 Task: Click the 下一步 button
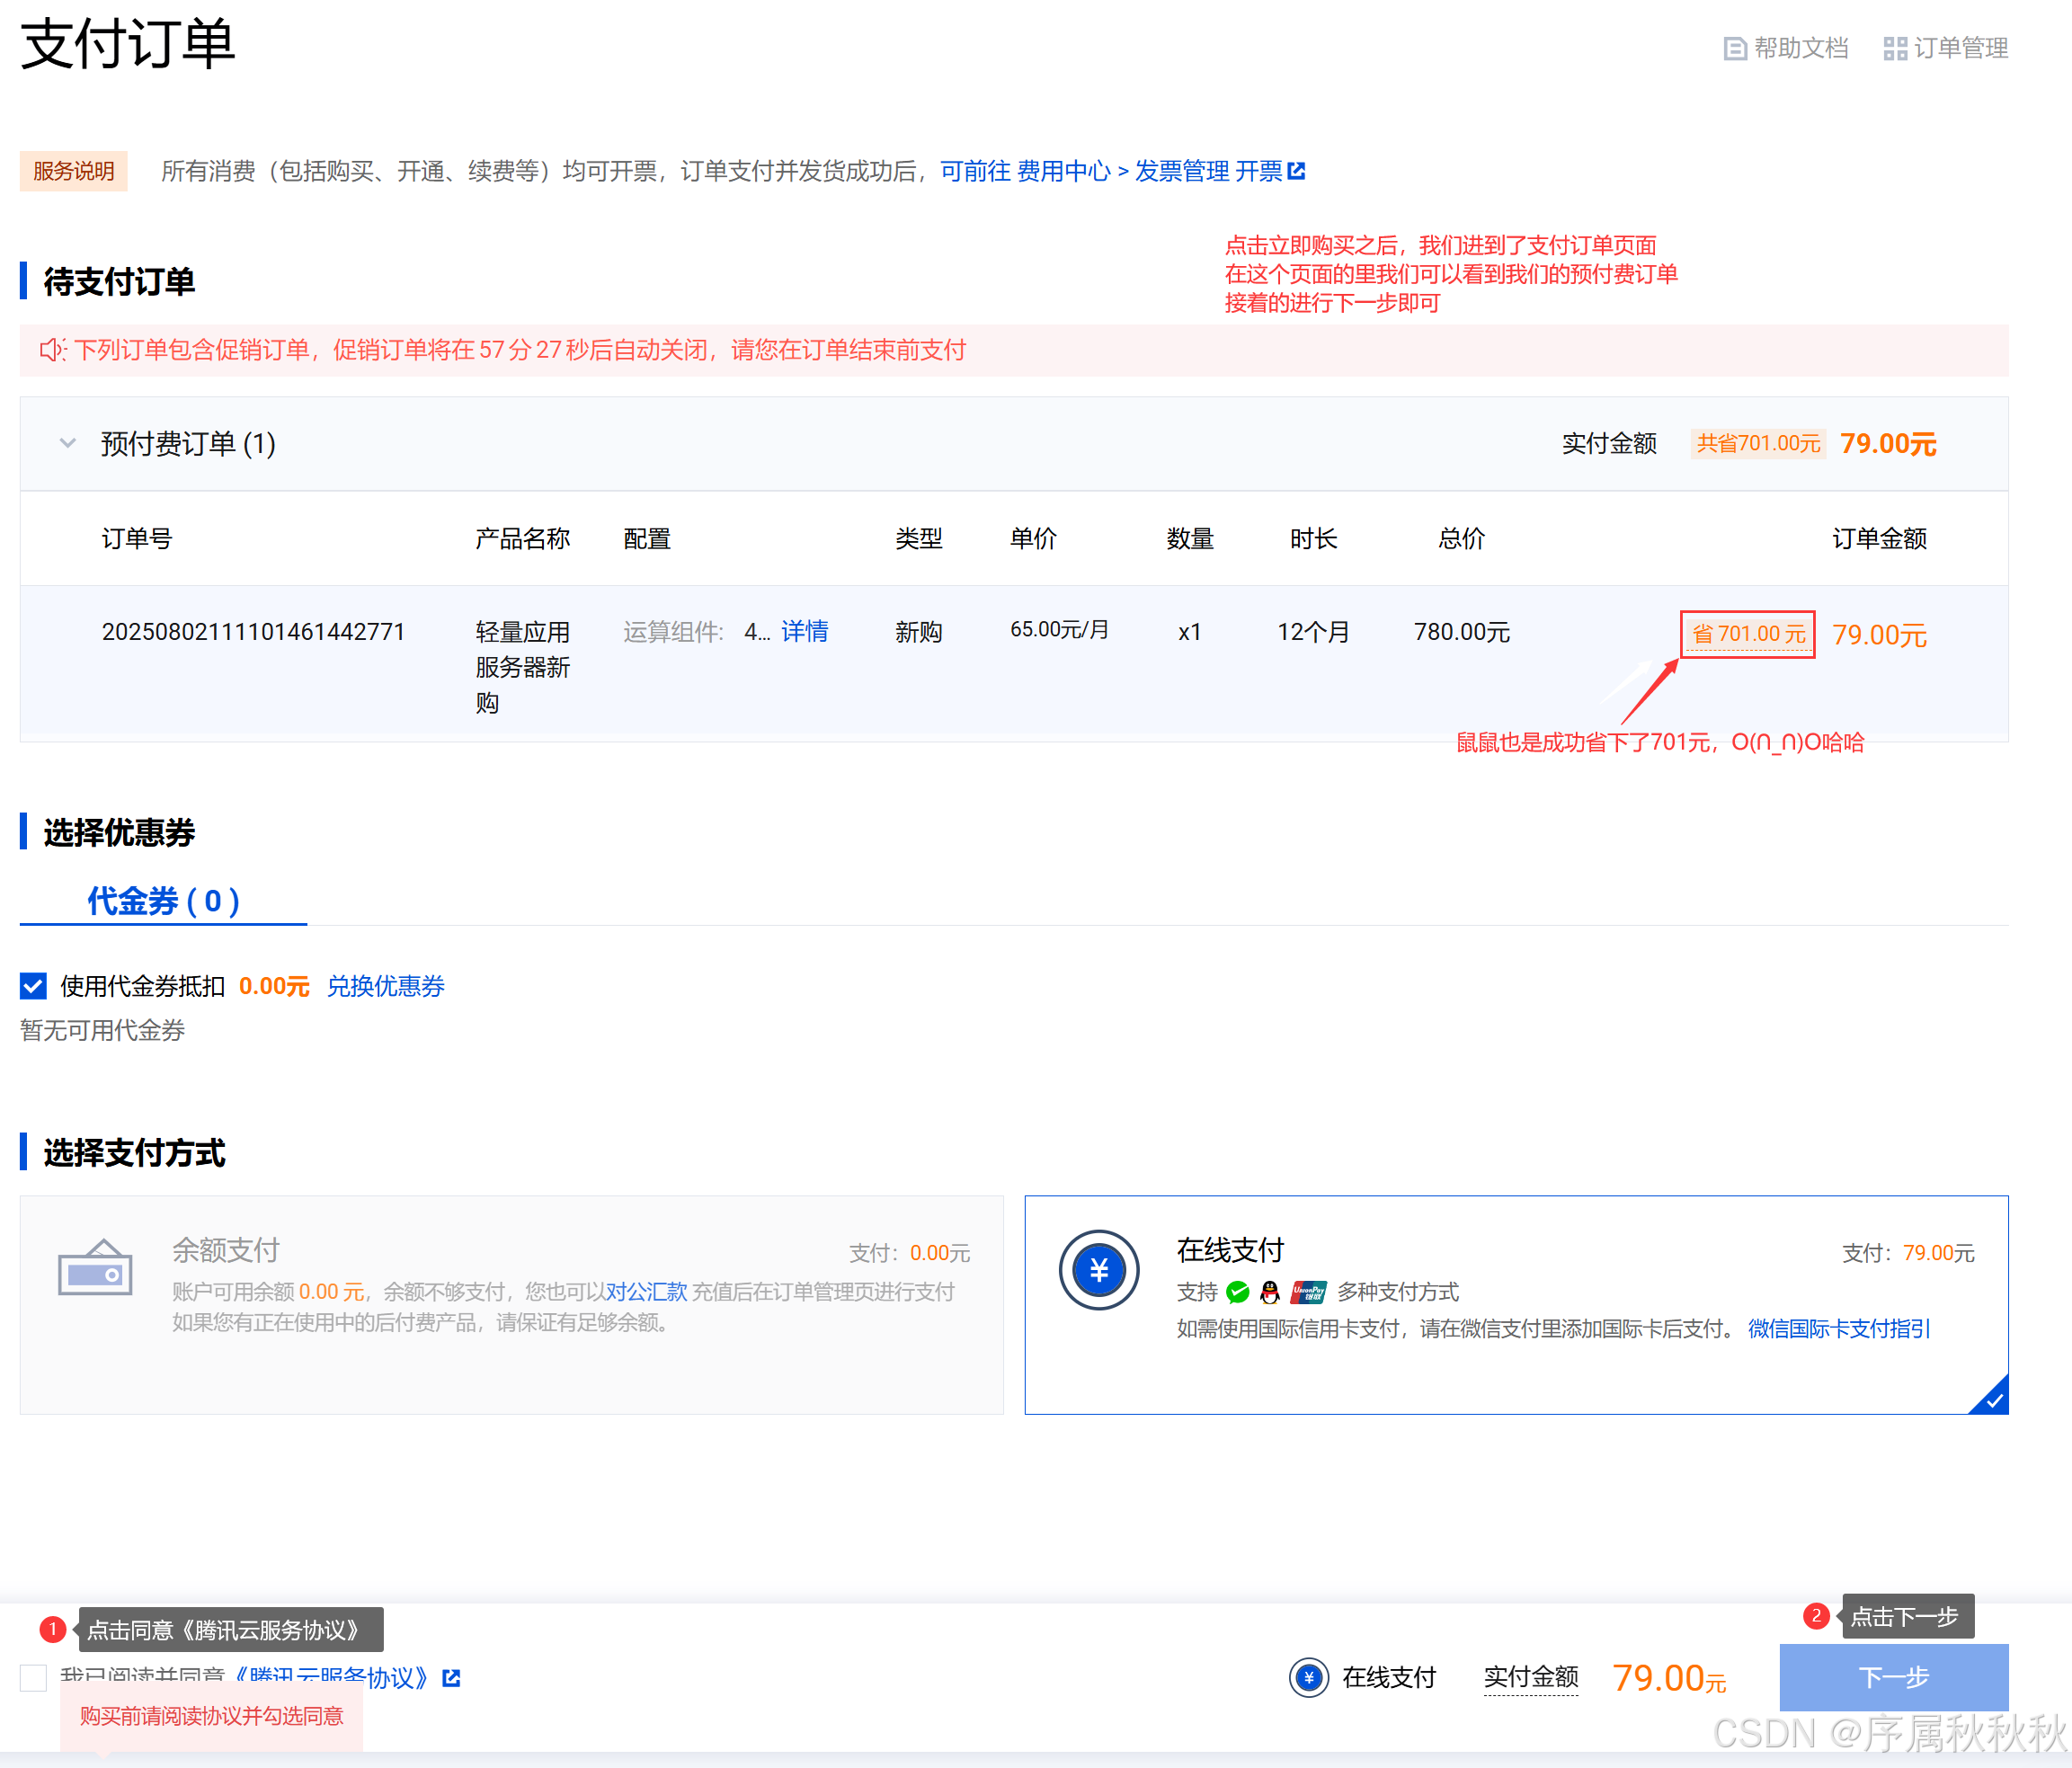(1893, 1677)
